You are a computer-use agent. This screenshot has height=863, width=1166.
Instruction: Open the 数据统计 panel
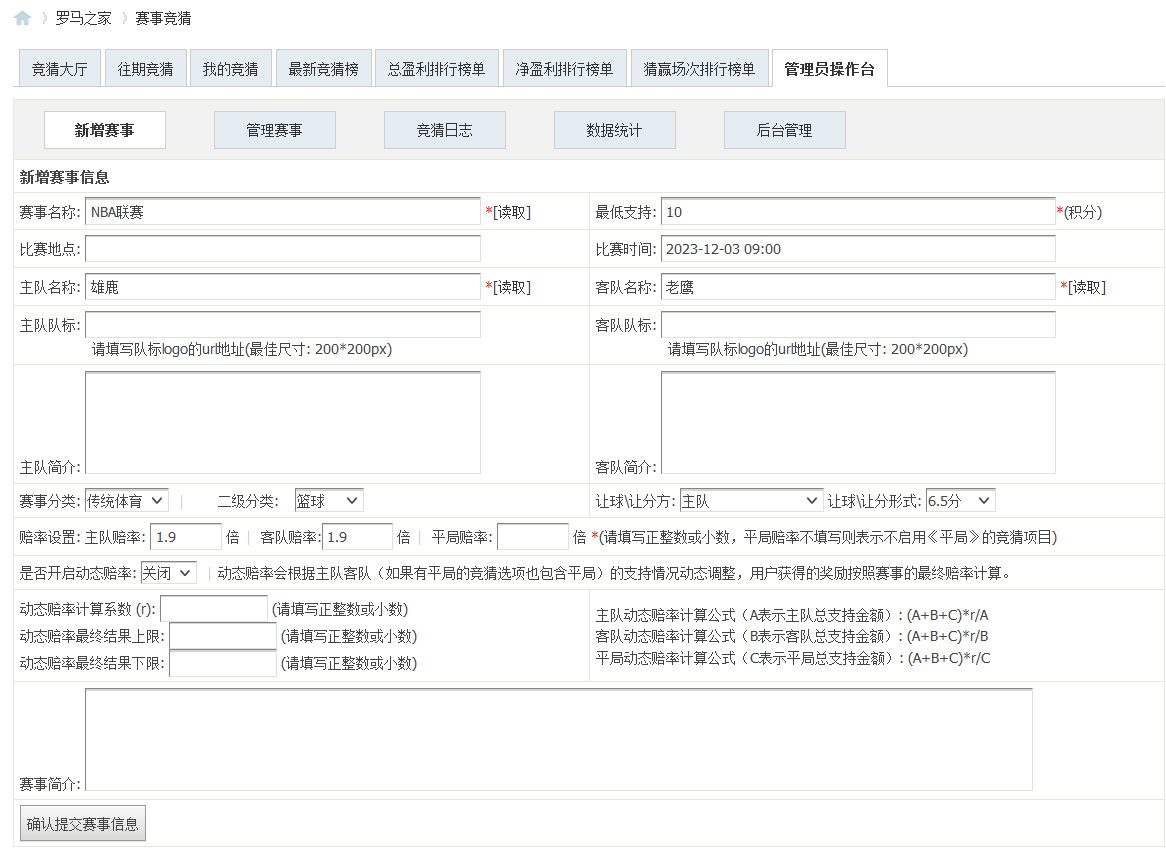point(614,129)
